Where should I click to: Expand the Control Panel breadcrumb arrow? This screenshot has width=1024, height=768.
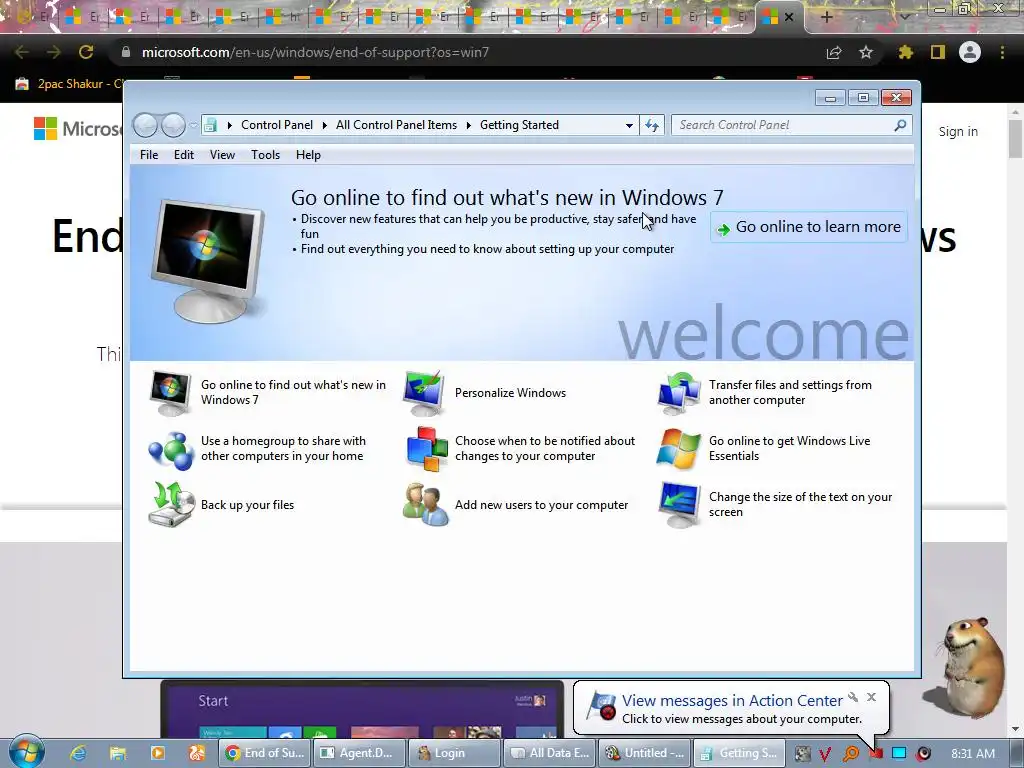point(325,125)
